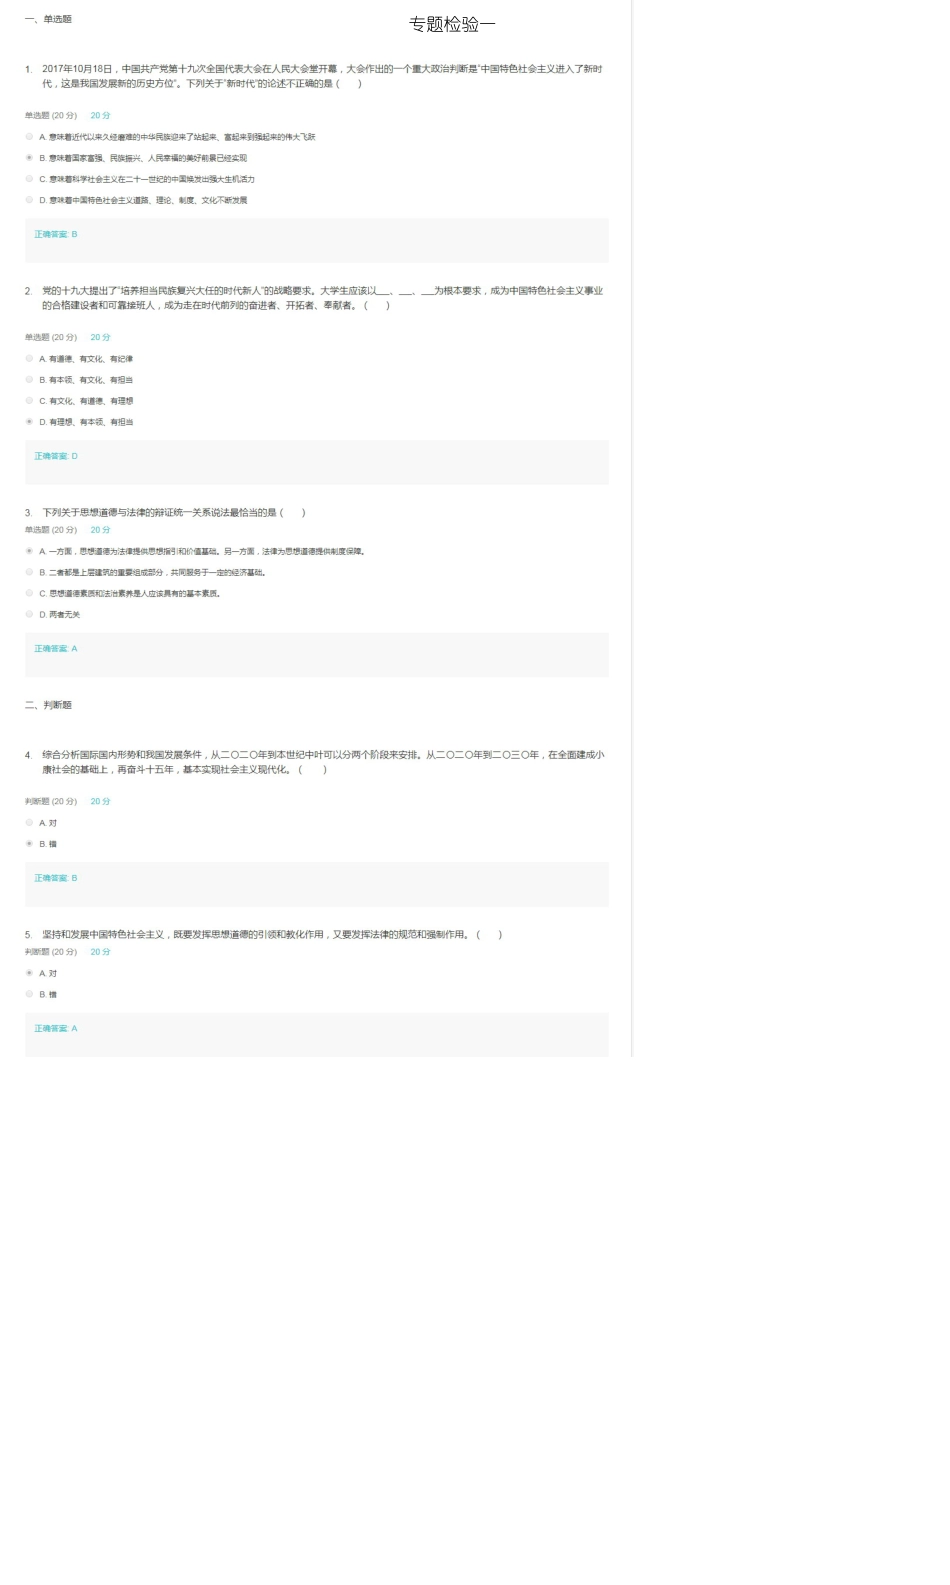The image size is (950, 1585).
Task: Mark question 5 as B 错
Action: pyautogui.click(x=29, y=995)
